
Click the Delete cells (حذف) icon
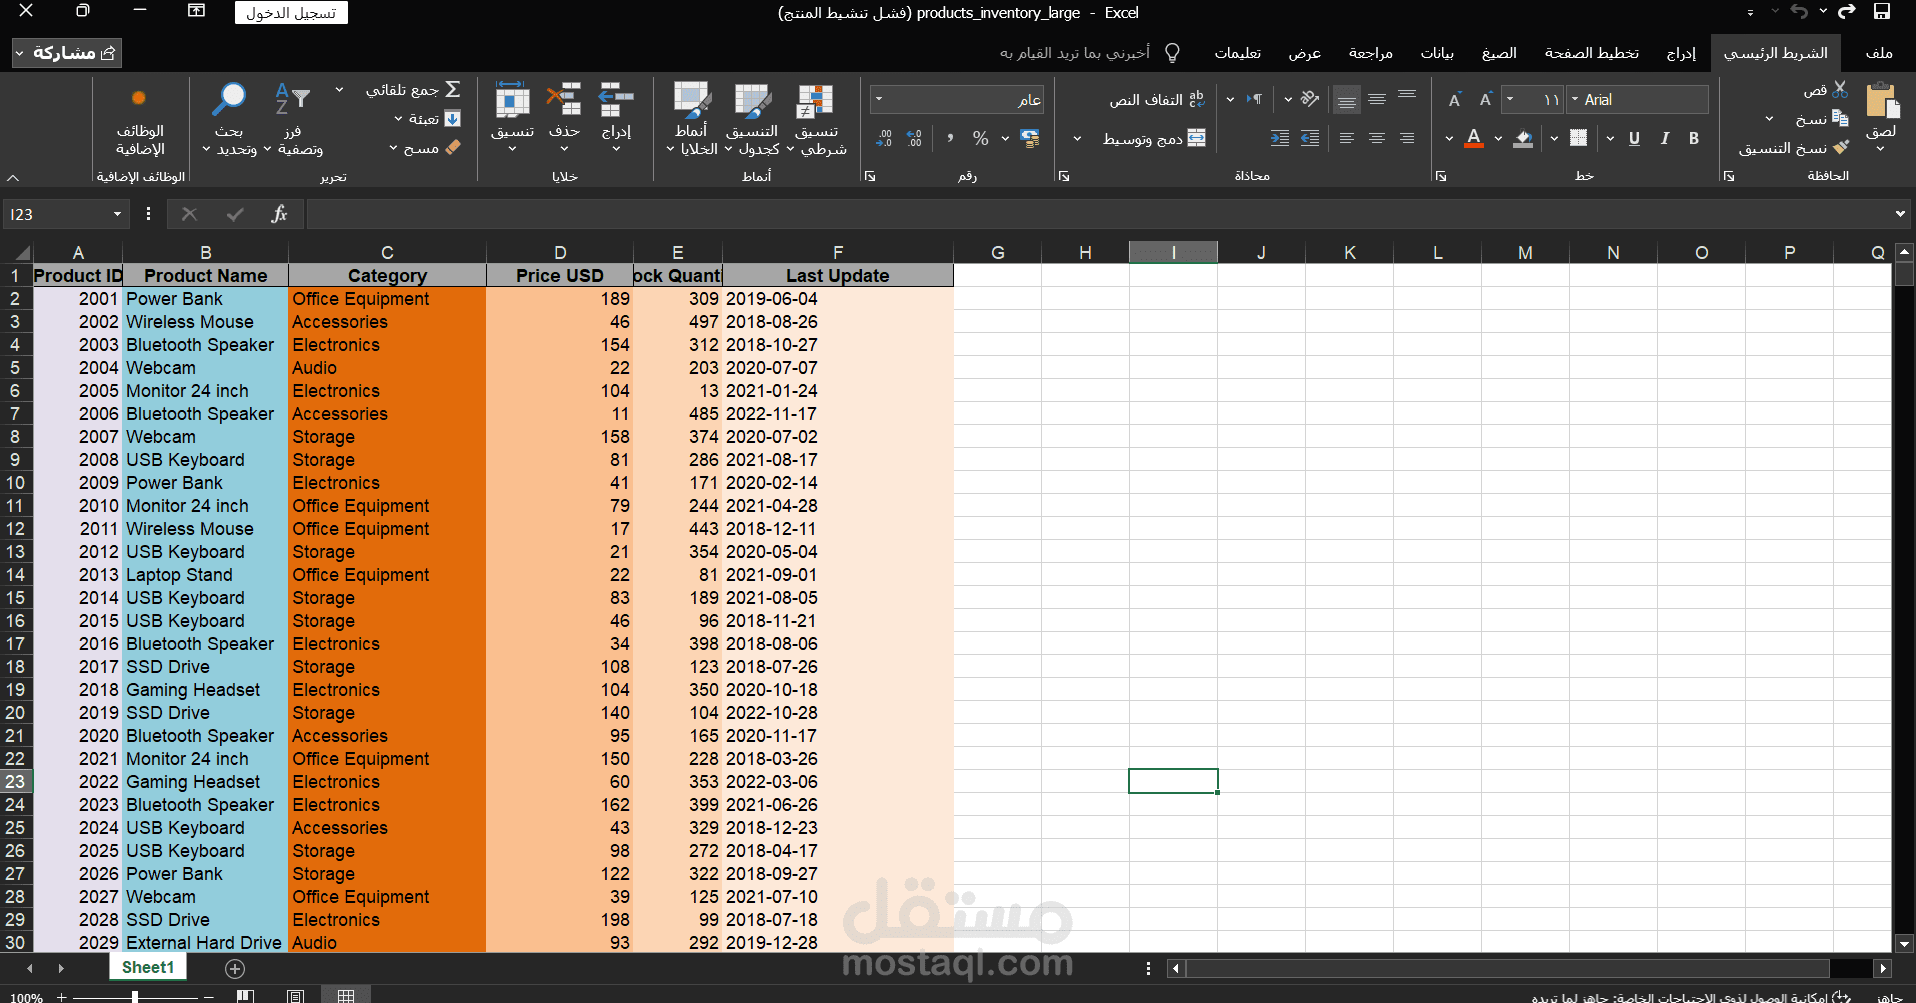coord(564,100)
